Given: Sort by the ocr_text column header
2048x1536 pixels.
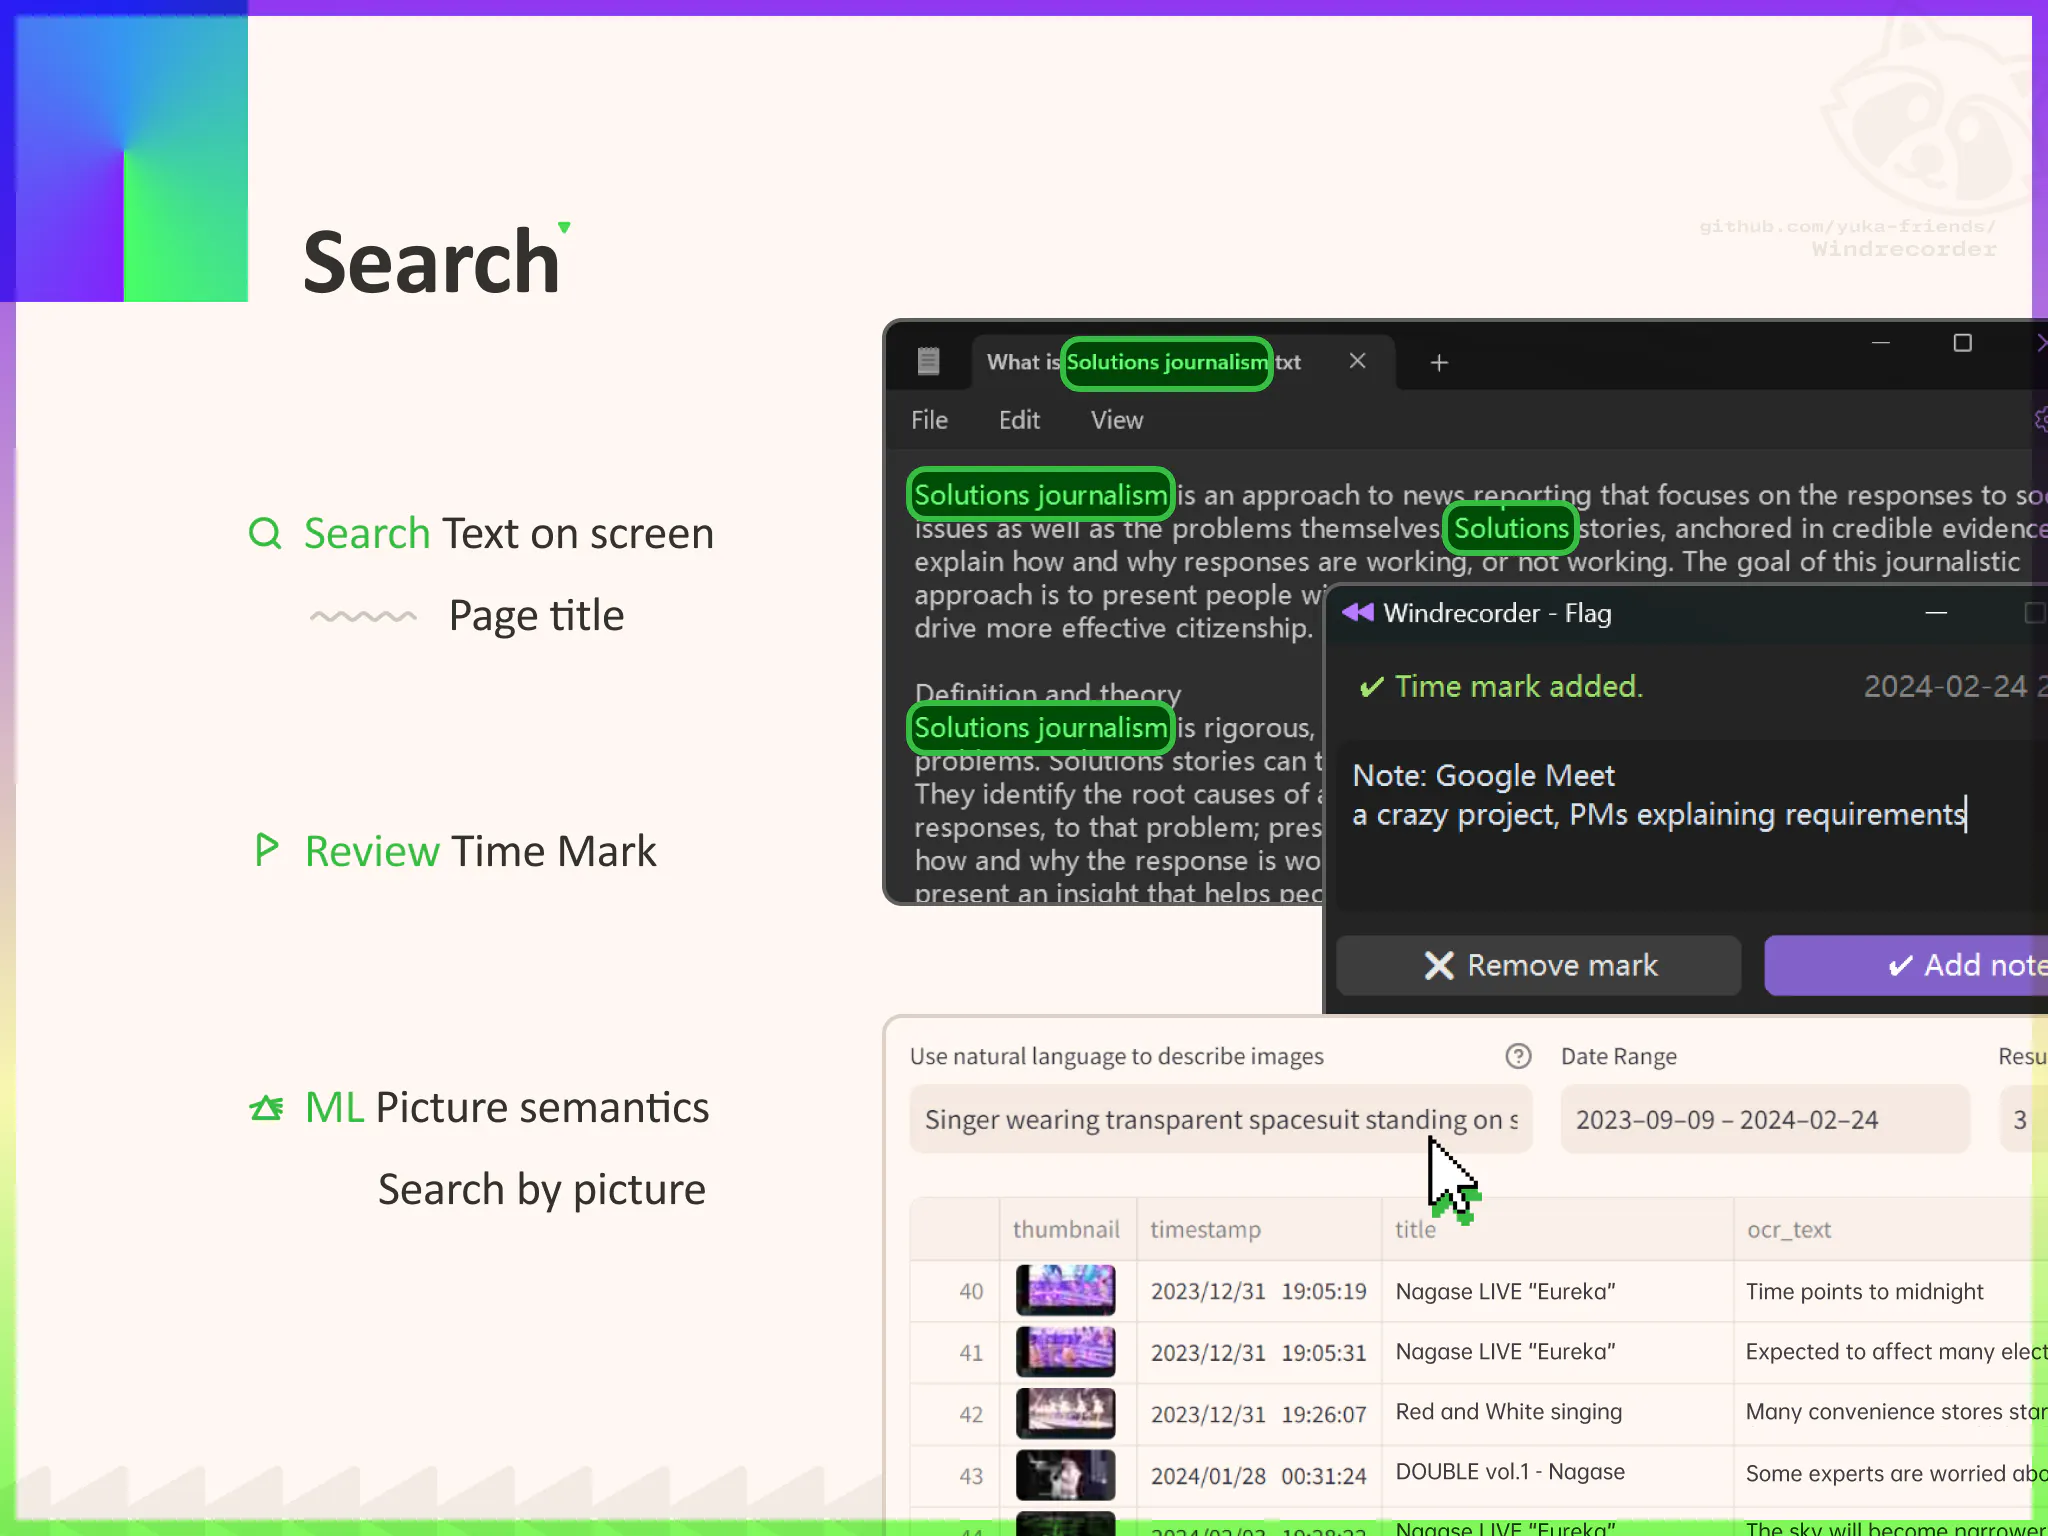Looking at the screenshot, I should click(1890, 1229).
